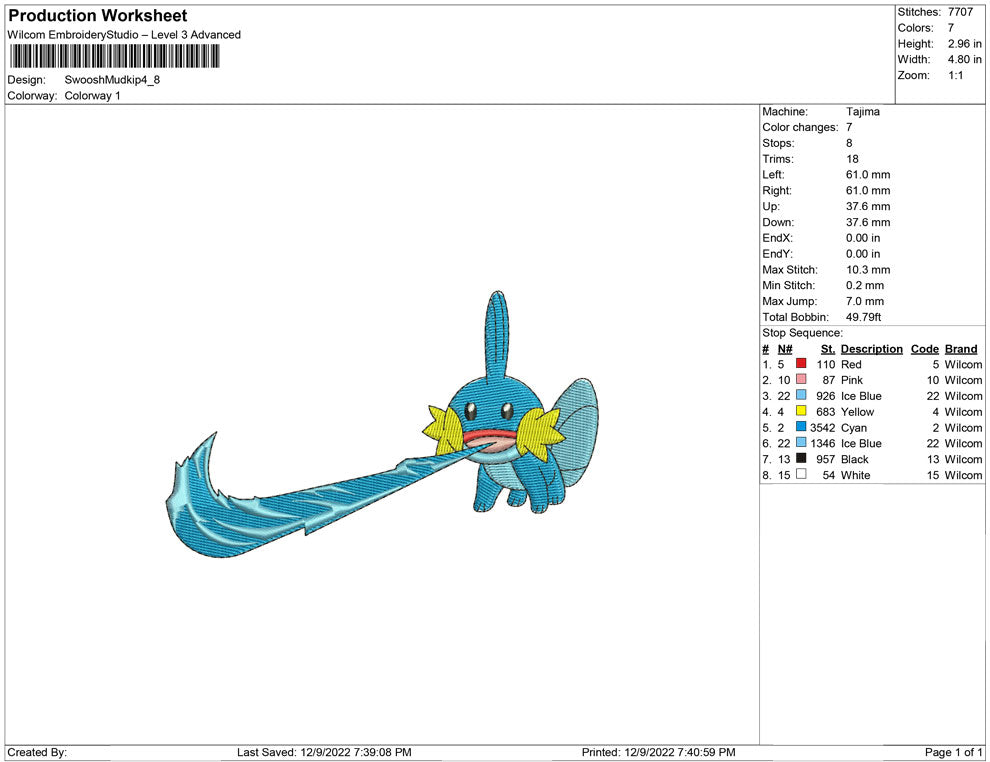Click the Yellow color swatch in stop sequence
The height and width of the screenshot is (762, 990).
pyautogui.click(x=801, y=410)
